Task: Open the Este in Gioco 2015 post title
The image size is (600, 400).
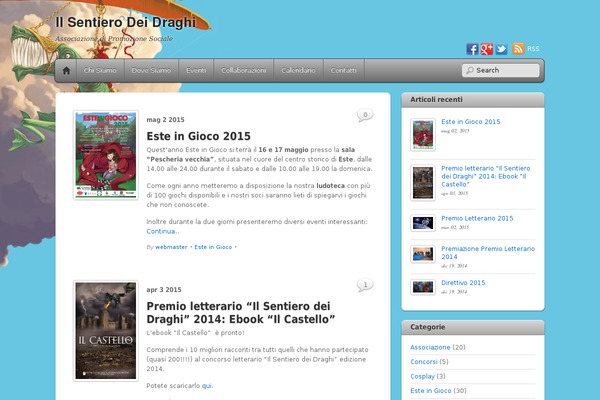Action: tap(198, 136)
